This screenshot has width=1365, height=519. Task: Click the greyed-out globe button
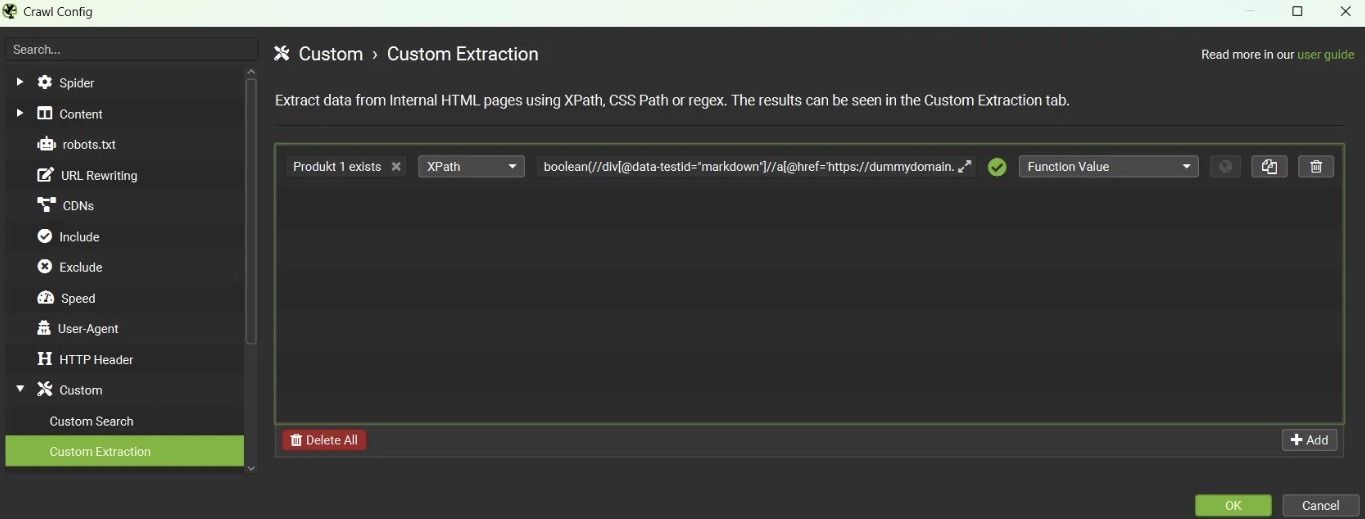[x=1225, y=167]
